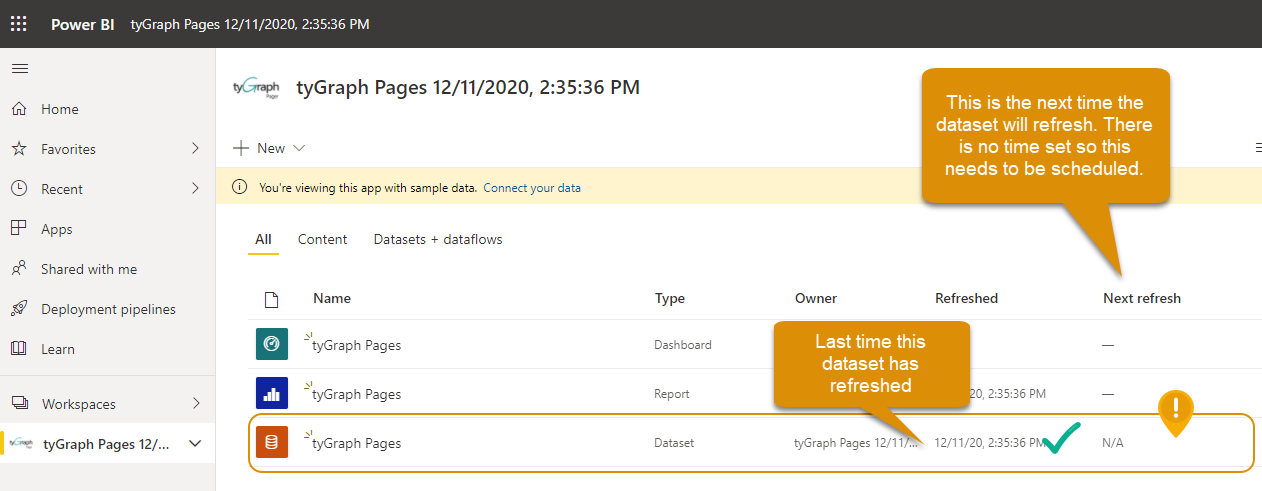Click the Learn book icon
Screen dimensions: 1262x491
click(19, 349)
